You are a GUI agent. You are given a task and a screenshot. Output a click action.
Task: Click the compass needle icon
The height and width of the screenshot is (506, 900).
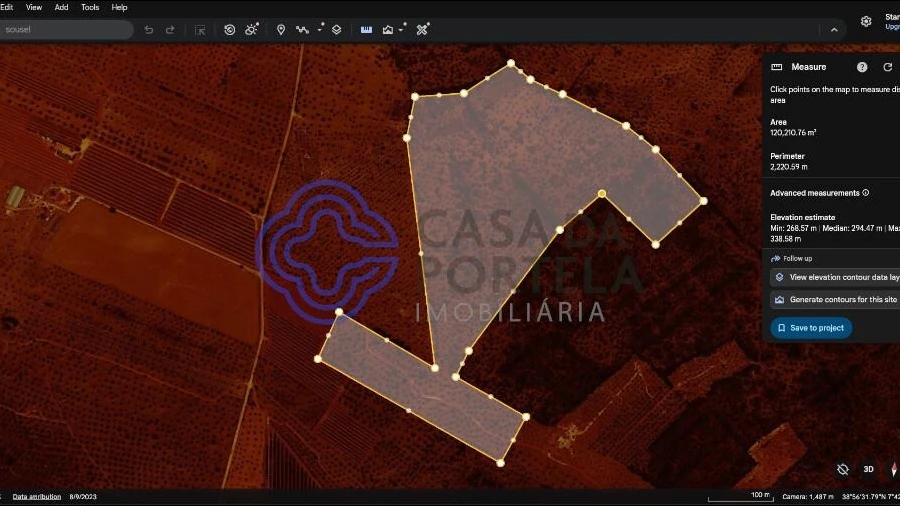894,469
